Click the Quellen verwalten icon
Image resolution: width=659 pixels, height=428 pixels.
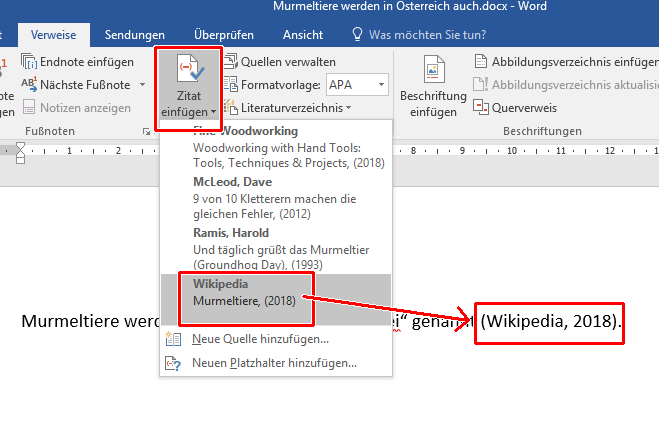click(x=231, y=61)
